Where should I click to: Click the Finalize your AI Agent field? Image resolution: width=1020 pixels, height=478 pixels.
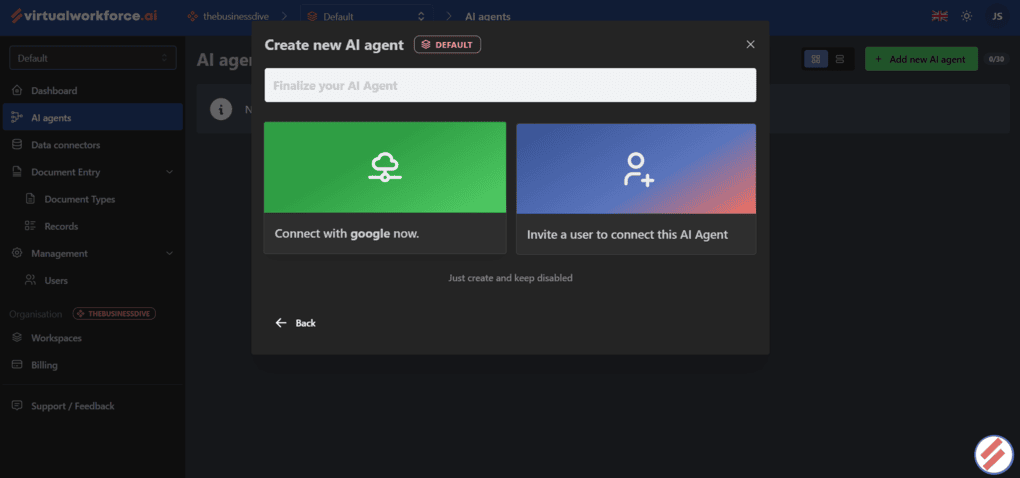510,85
